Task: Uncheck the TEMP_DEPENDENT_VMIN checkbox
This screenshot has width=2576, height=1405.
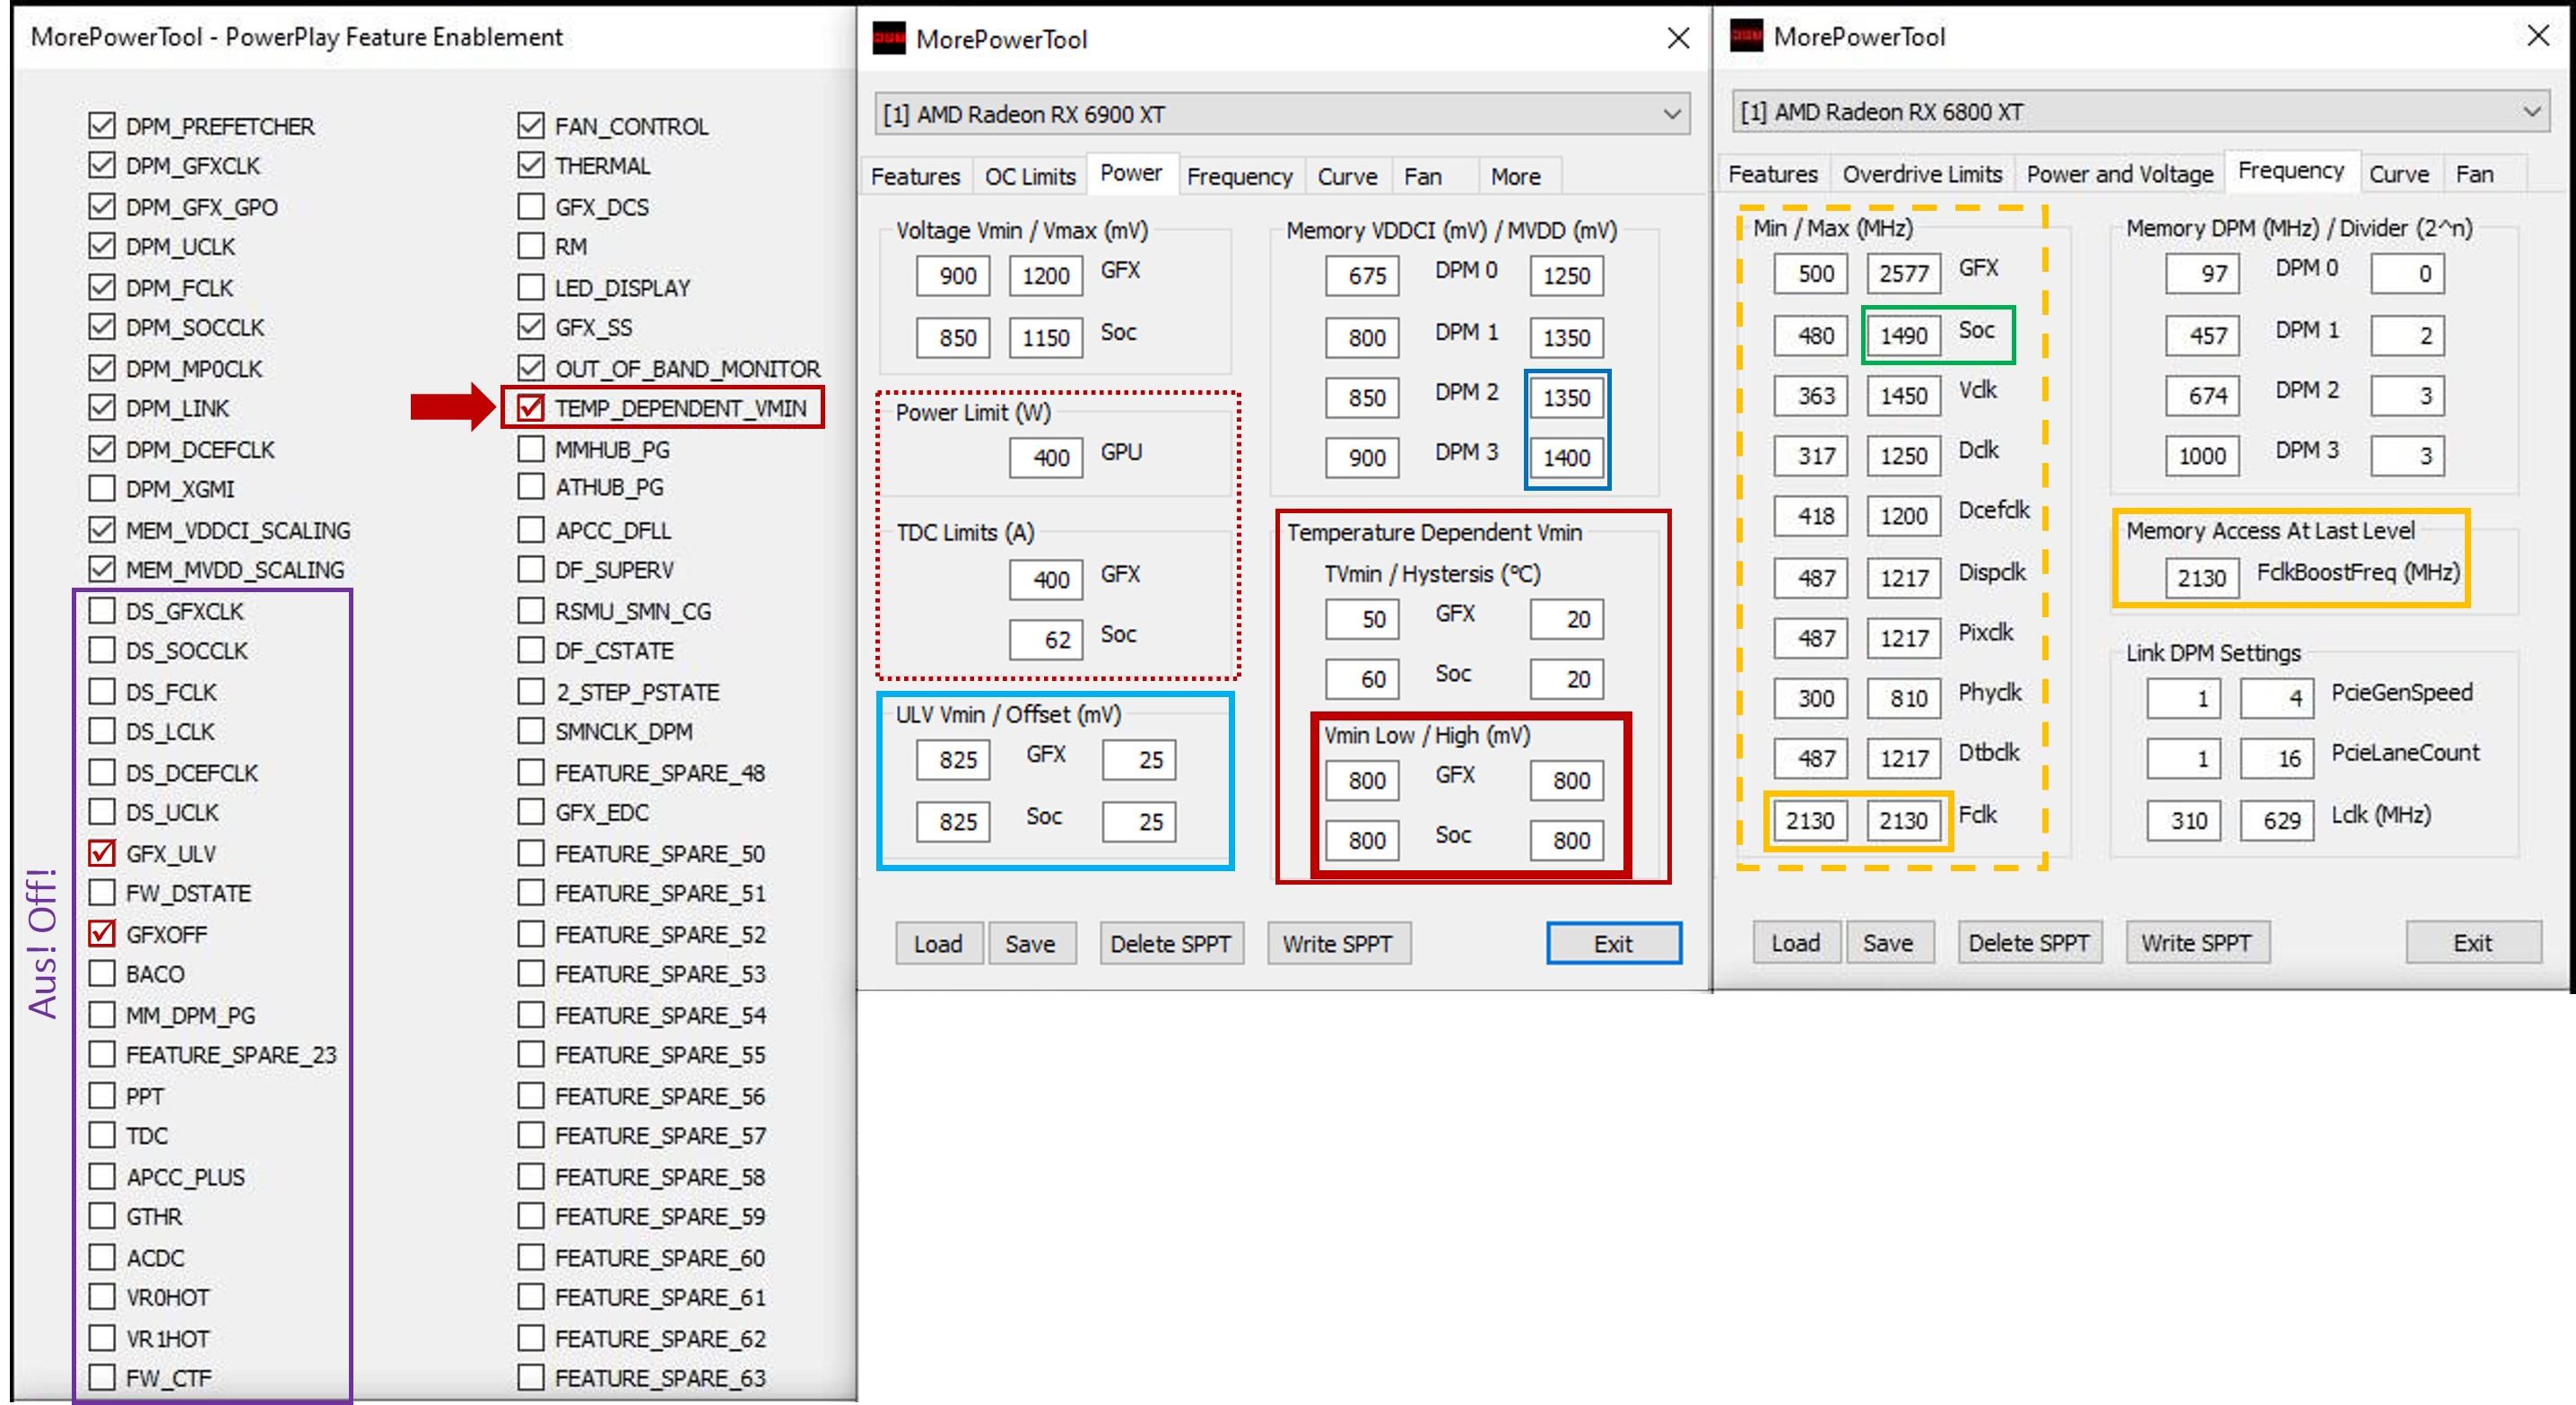Action: 531,408
